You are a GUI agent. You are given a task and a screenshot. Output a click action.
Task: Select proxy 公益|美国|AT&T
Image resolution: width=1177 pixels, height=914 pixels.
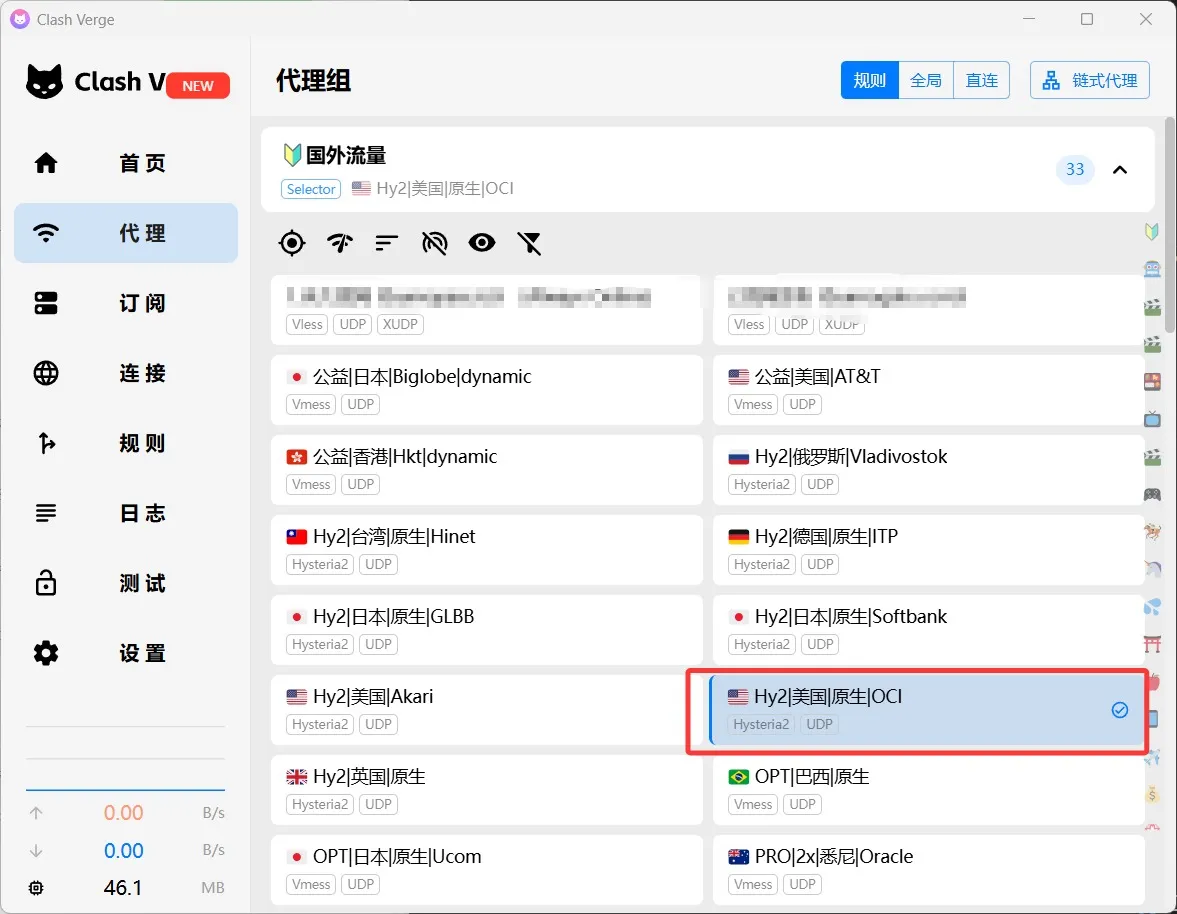click(928, 390)
